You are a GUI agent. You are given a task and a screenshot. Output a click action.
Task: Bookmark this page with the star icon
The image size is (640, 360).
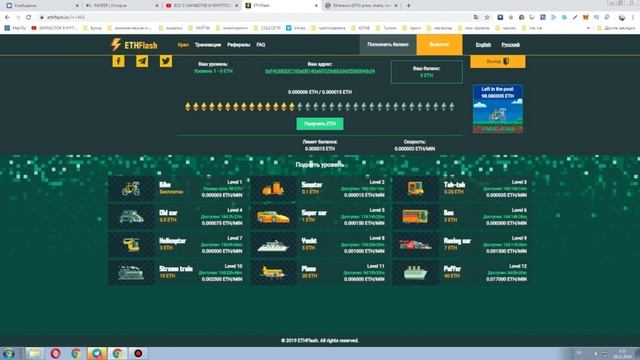tap(487, 17)
